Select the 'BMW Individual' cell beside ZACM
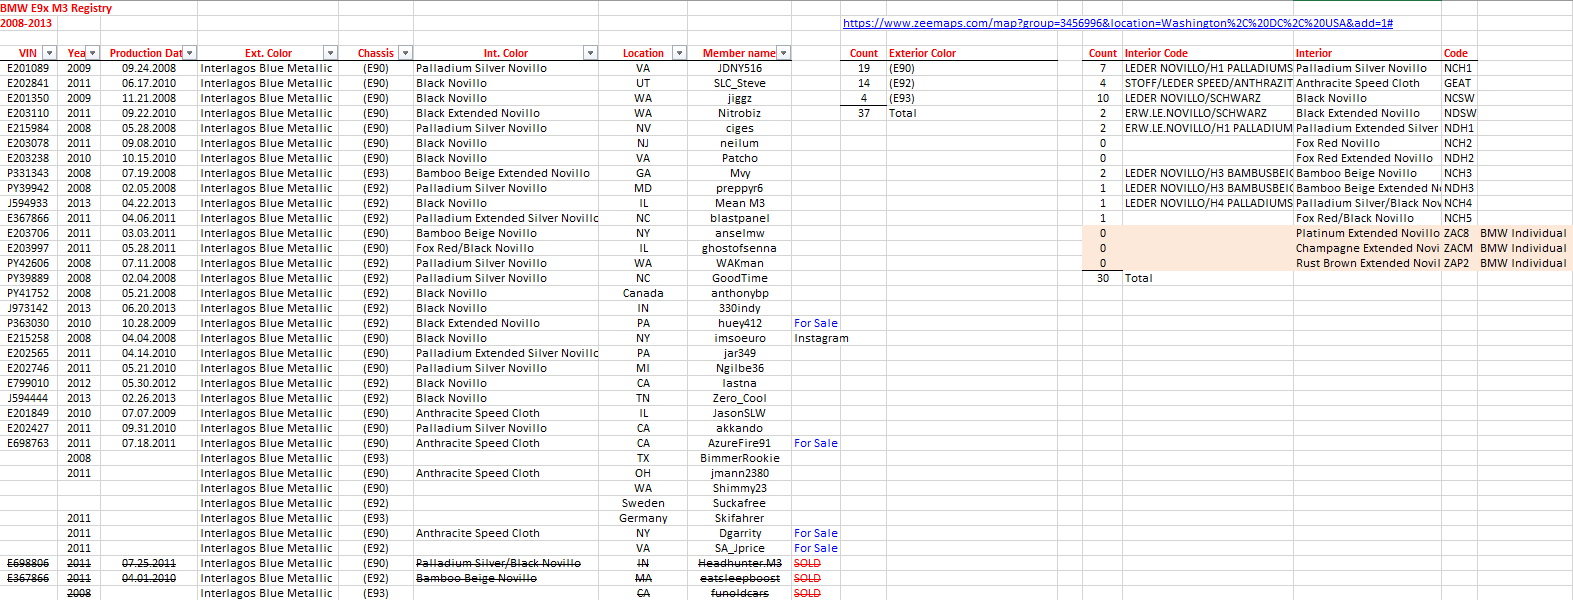 (x=1524, y=248)
